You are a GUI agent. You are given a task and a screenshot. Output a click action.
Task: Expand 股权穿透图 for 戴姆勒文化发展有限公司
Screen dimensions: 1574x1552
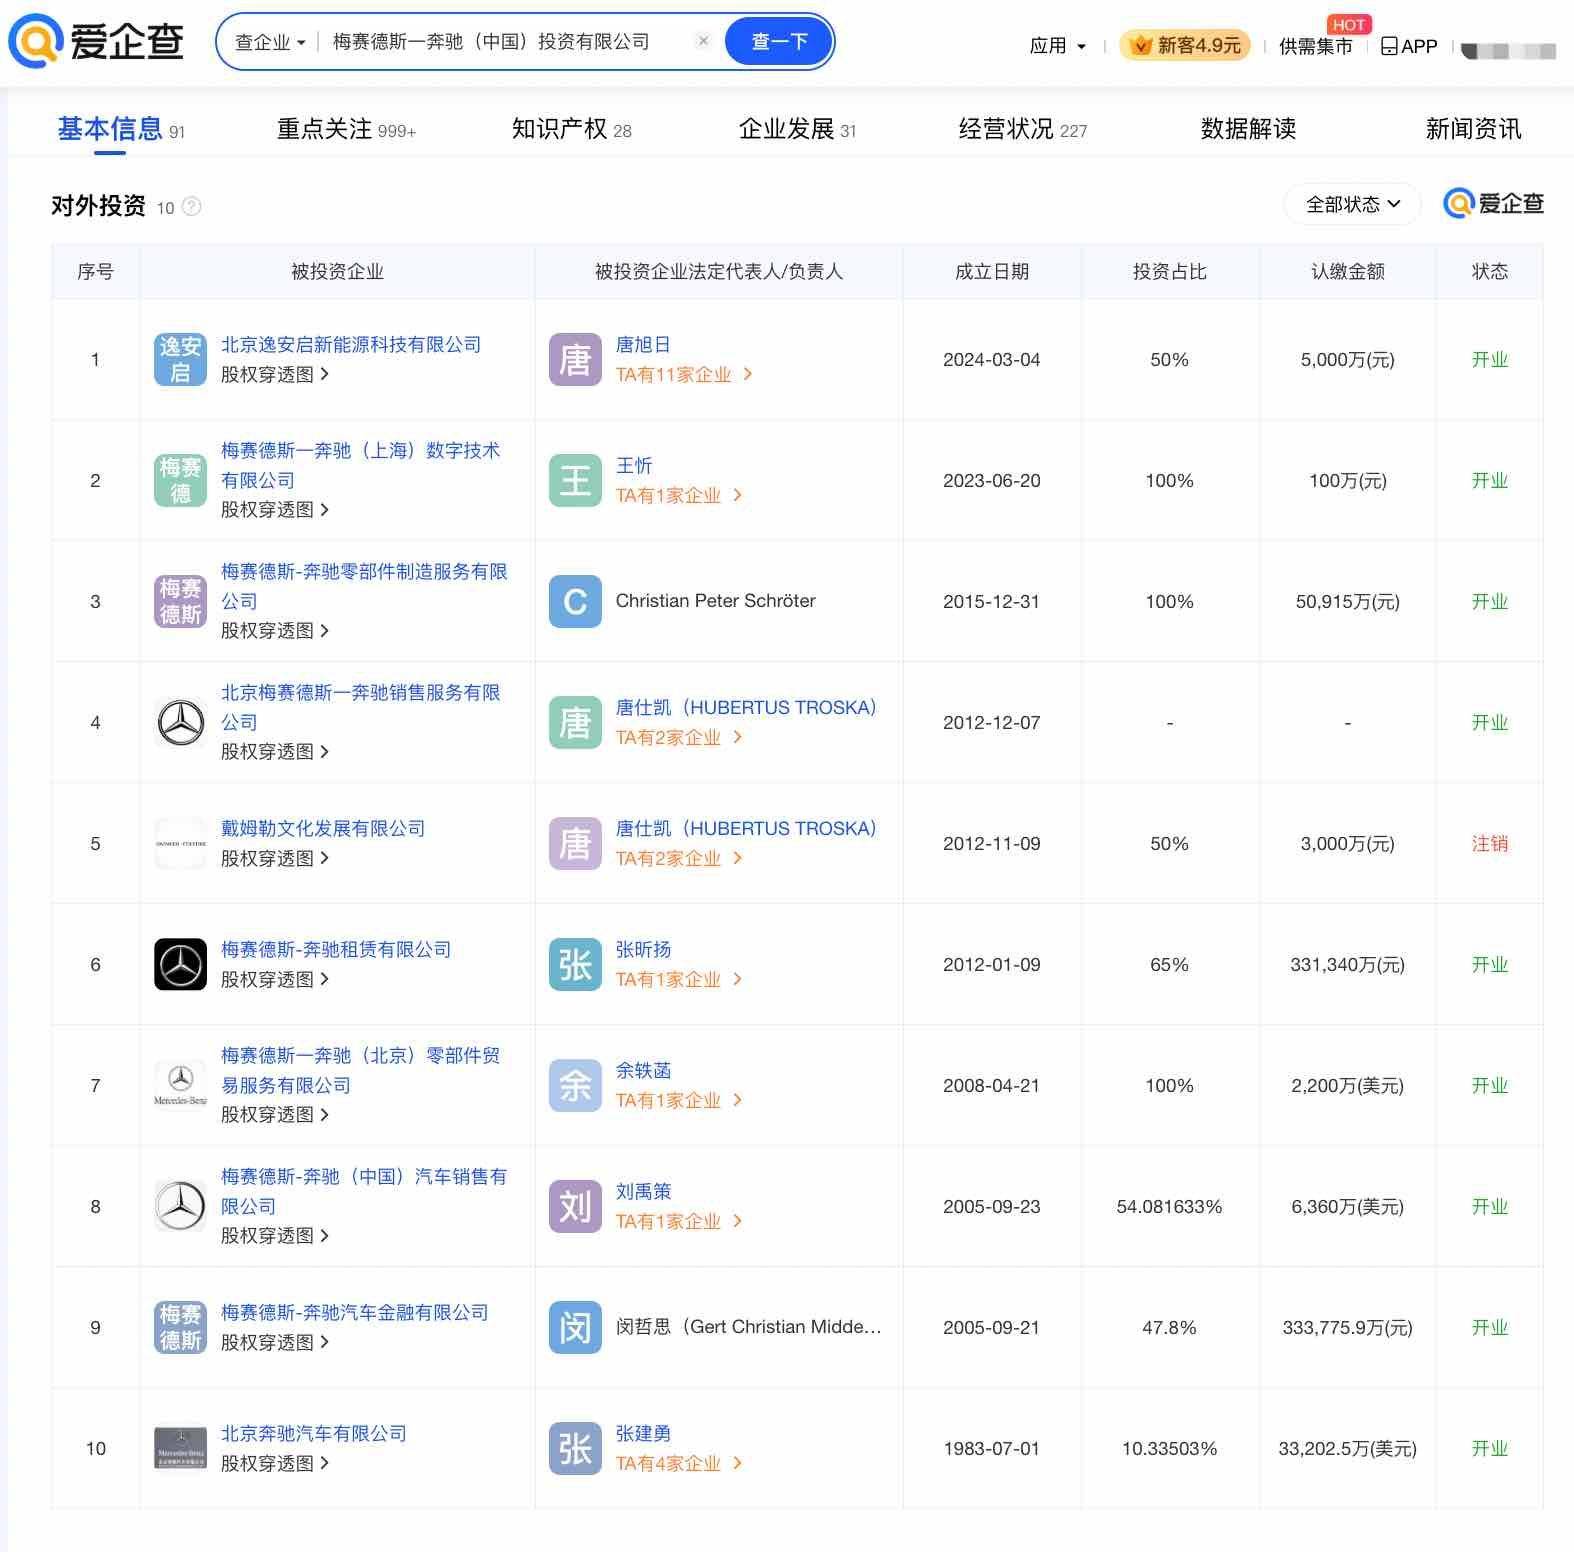tap(274, 859)
